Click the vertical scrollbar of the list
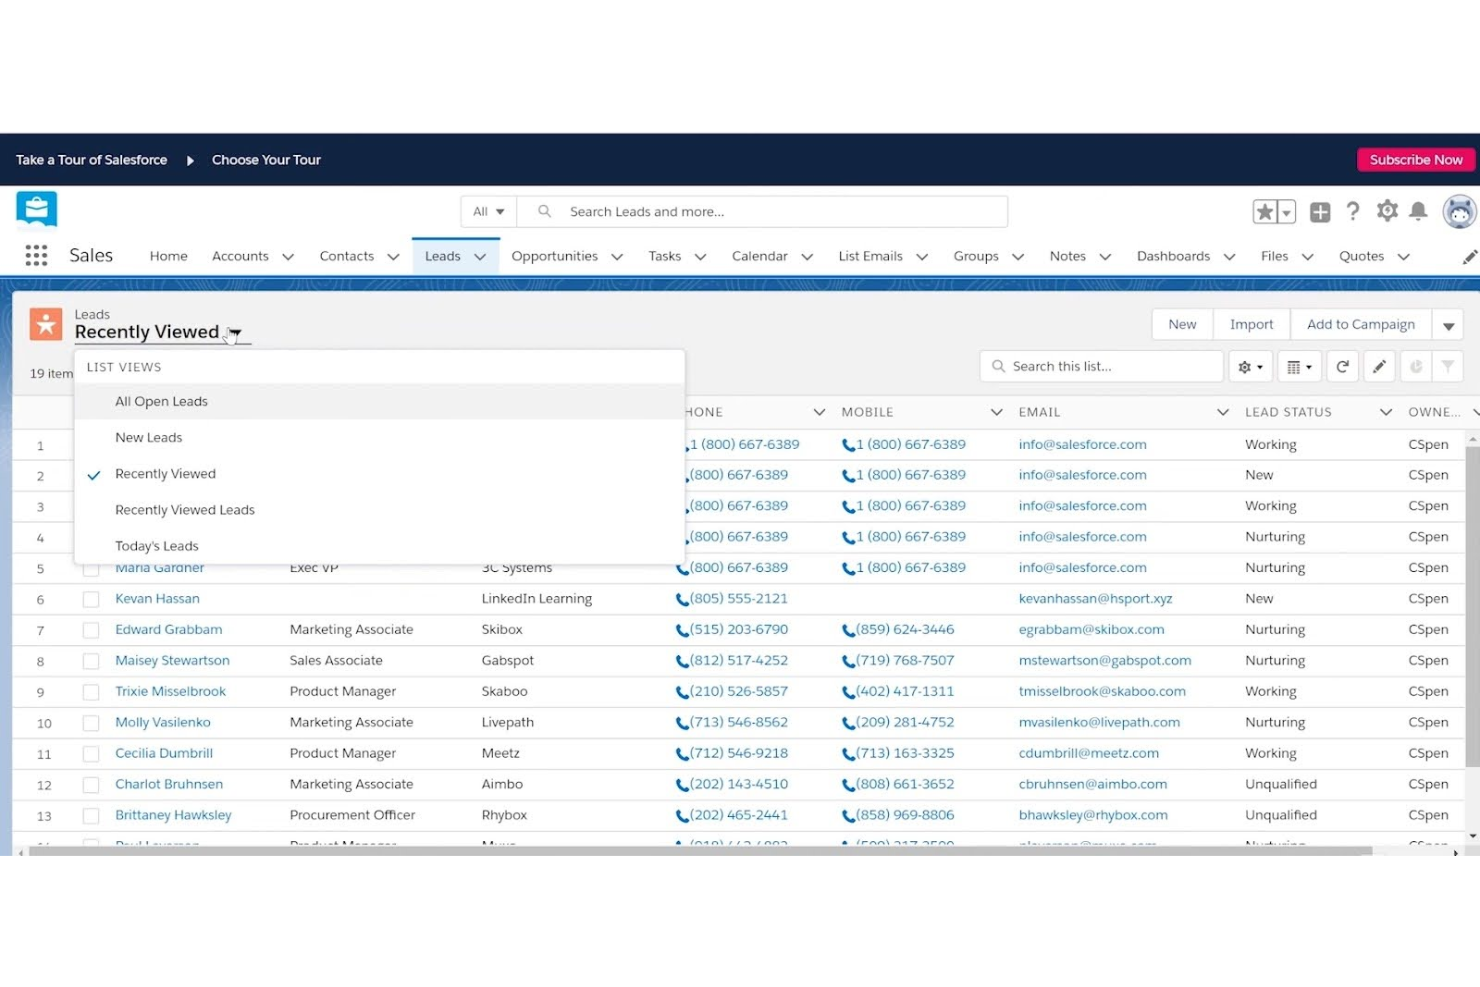 click(x=1472, y=605)
